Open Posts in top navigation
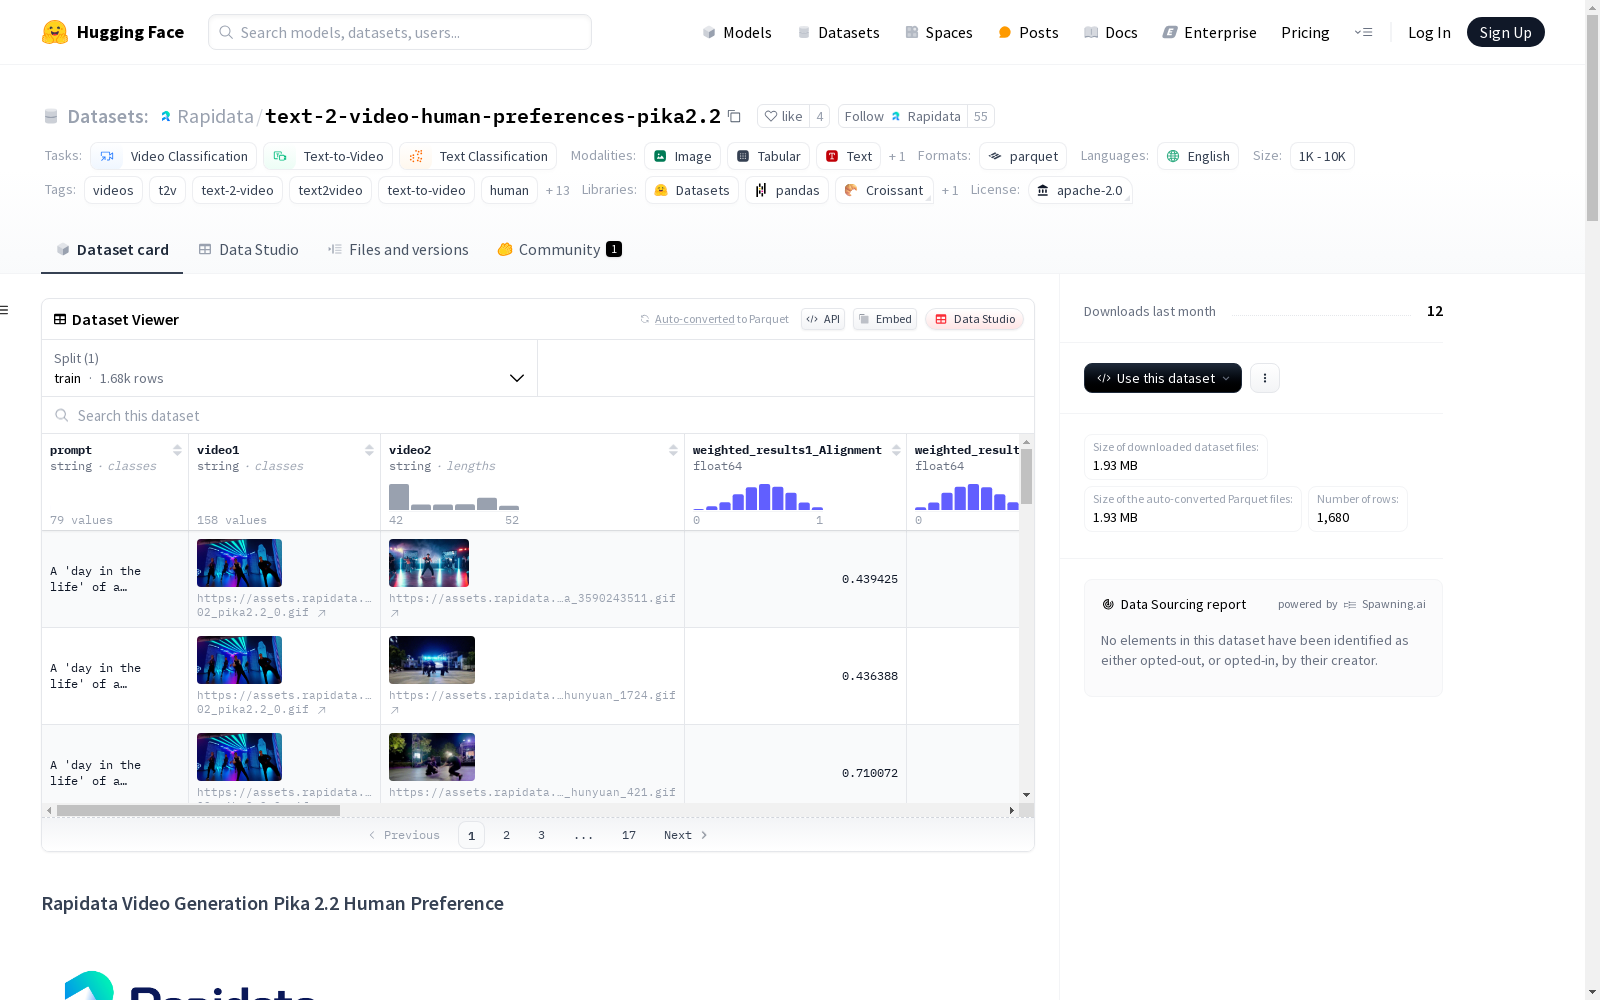Image resolution: width=1600 pixels, height=1000 pixels. pos(1028,32)
